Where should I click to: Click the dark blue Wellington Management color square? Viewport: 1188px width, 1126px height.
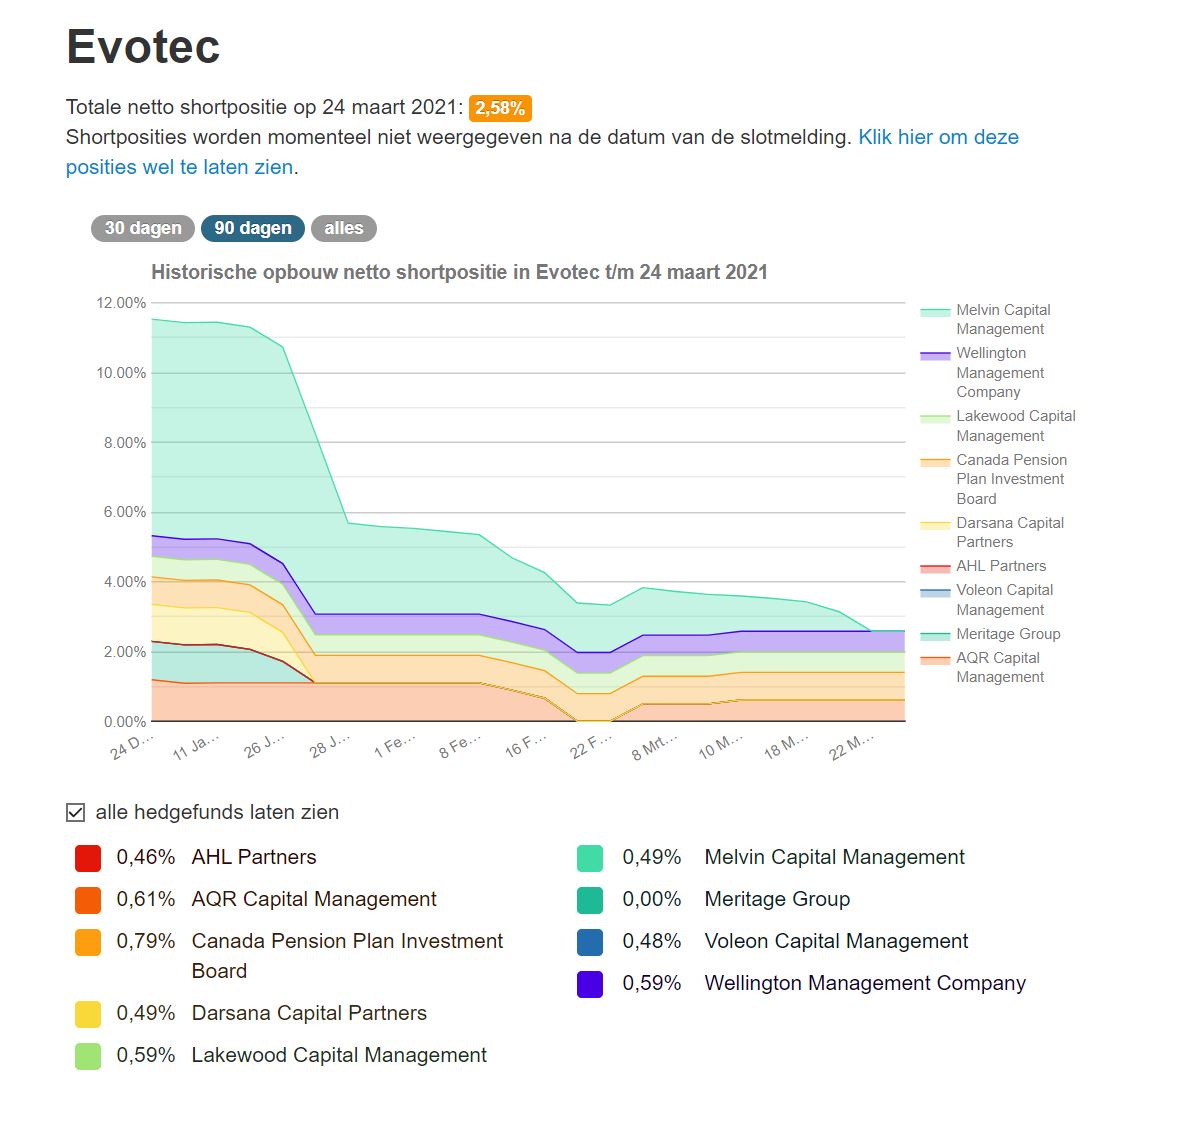[590, 983]
